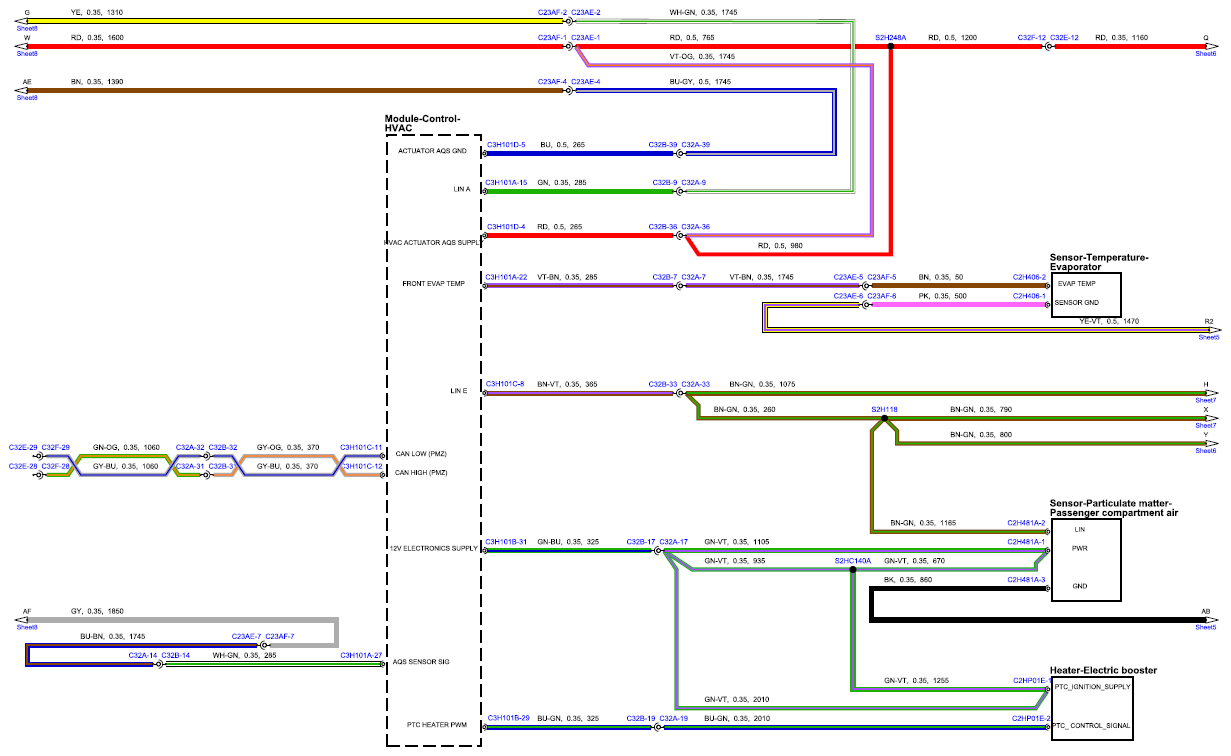Open connector pin C2HP01E-2
1231x756 pixels.
coord(1030,718)
